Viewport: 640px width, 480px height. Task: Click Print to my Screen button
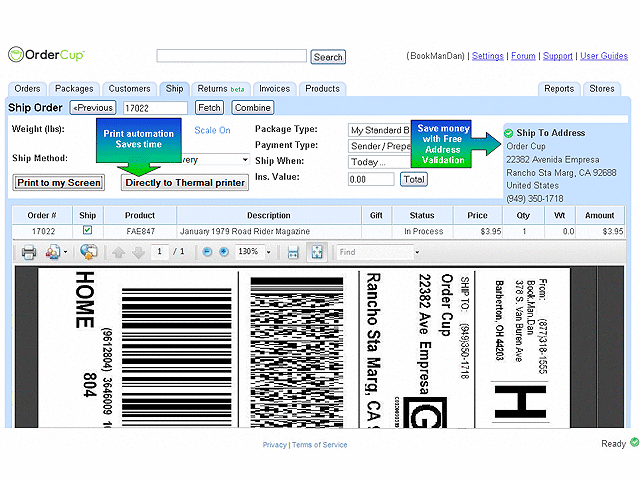tap(59, 182)
